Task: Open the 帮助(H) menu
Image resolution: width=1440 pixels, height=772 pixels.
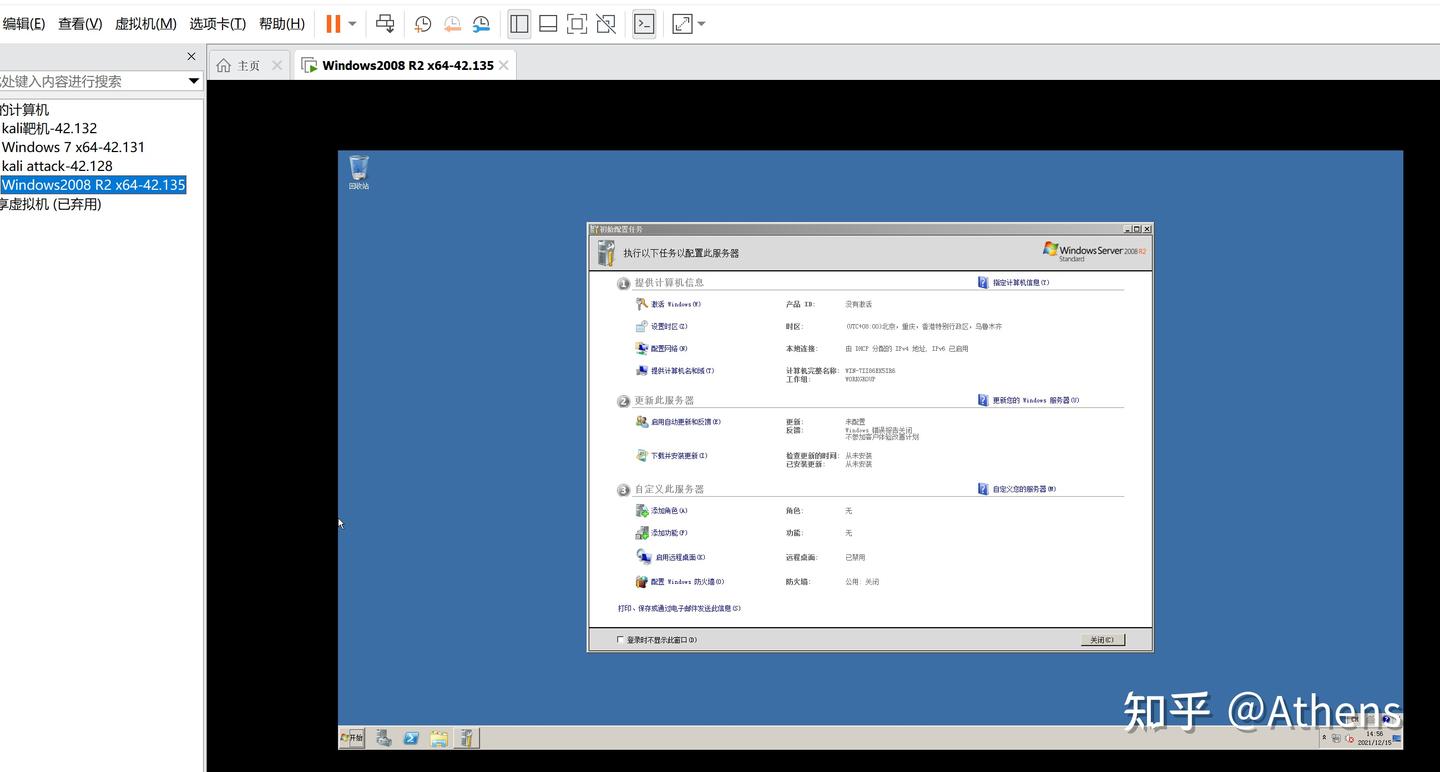Action: click(x=282, y=24)
